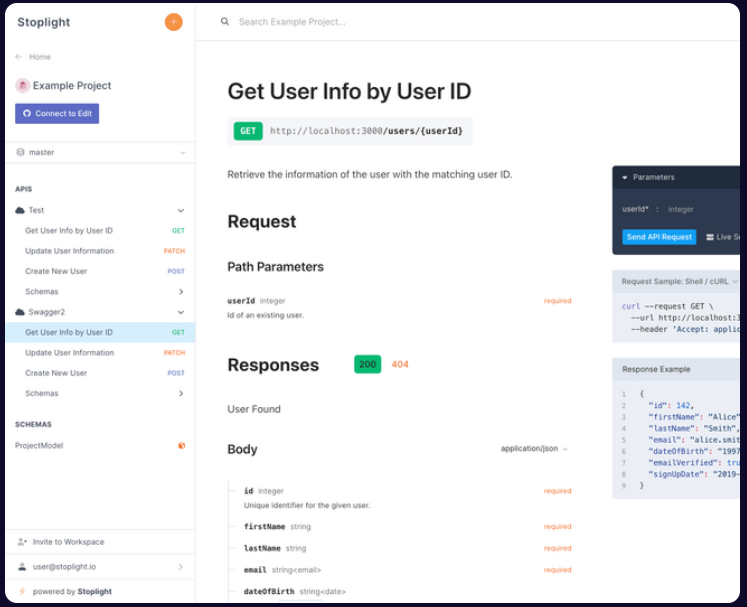This screenshot has width=747, height=607.
Task: Open user@stoplight.io account chevron
Action: [181, 567]
